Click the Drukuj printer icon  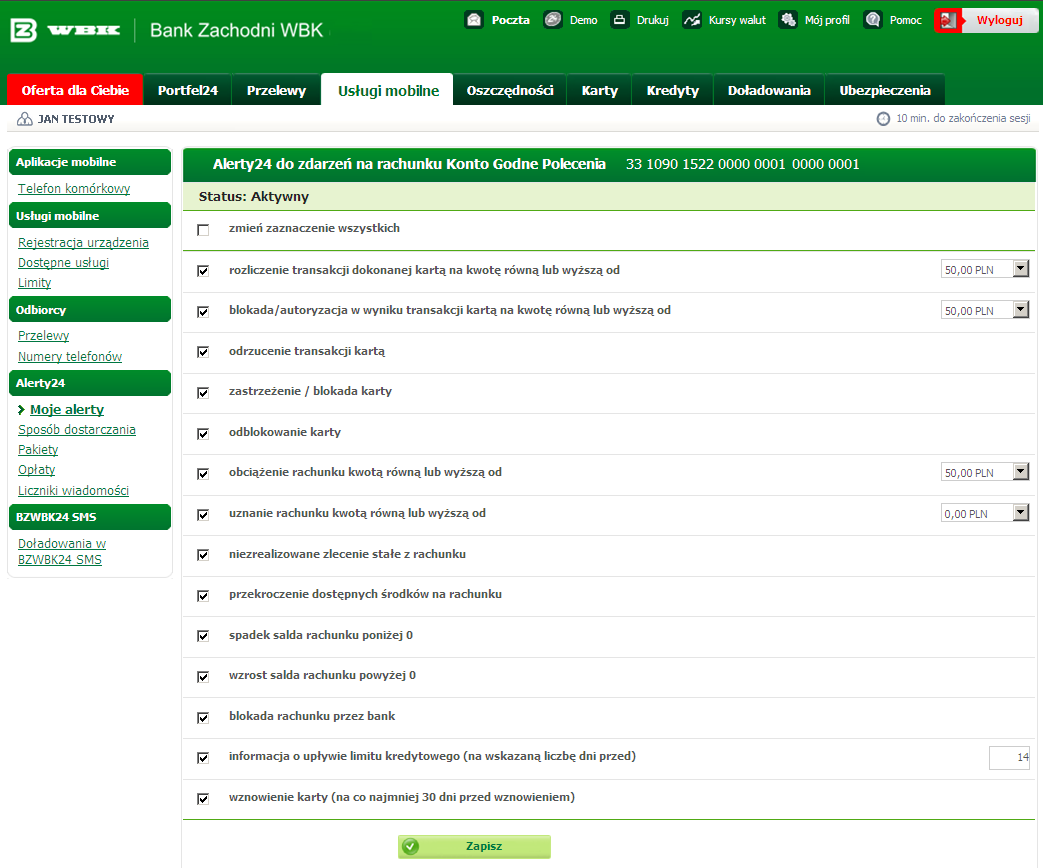619,20
